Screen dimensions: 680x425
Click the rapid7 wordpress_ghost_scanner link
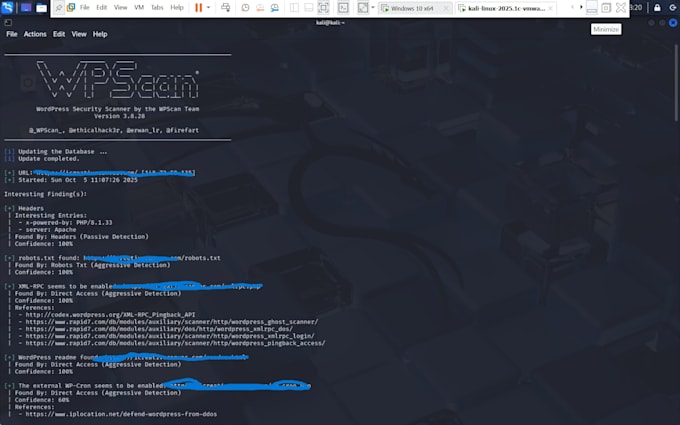[x=172, y=322]
